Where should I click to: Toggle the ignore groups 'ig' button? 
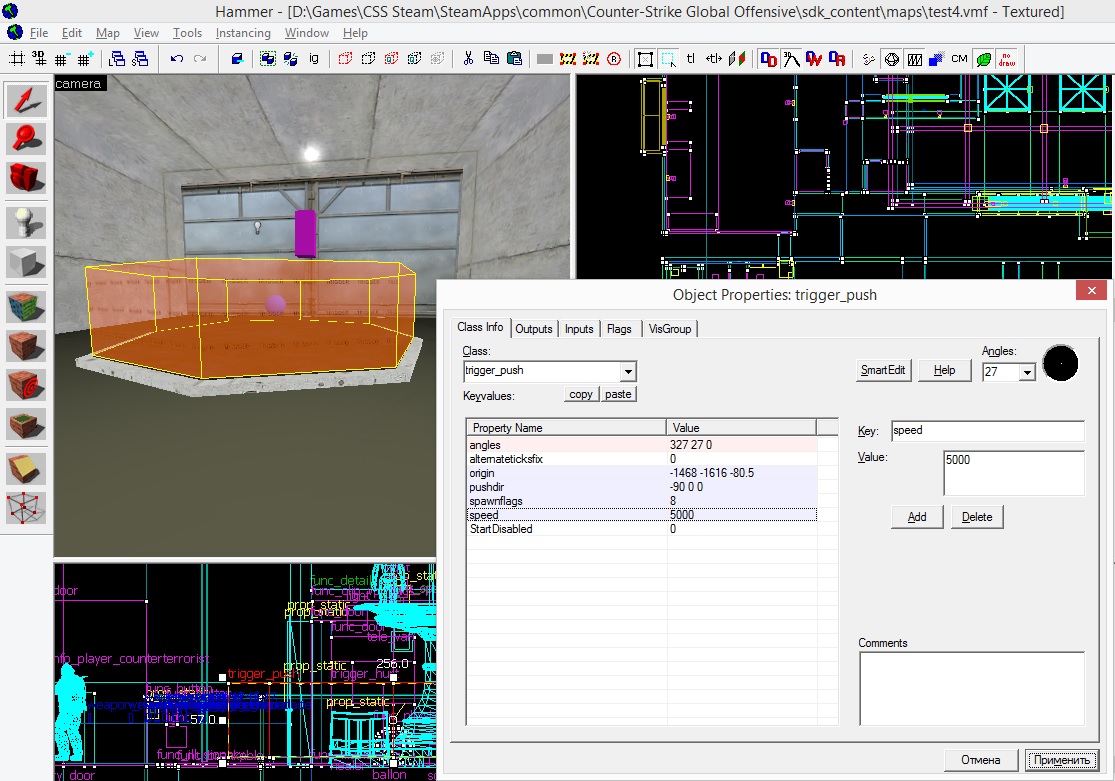point(314,59)
